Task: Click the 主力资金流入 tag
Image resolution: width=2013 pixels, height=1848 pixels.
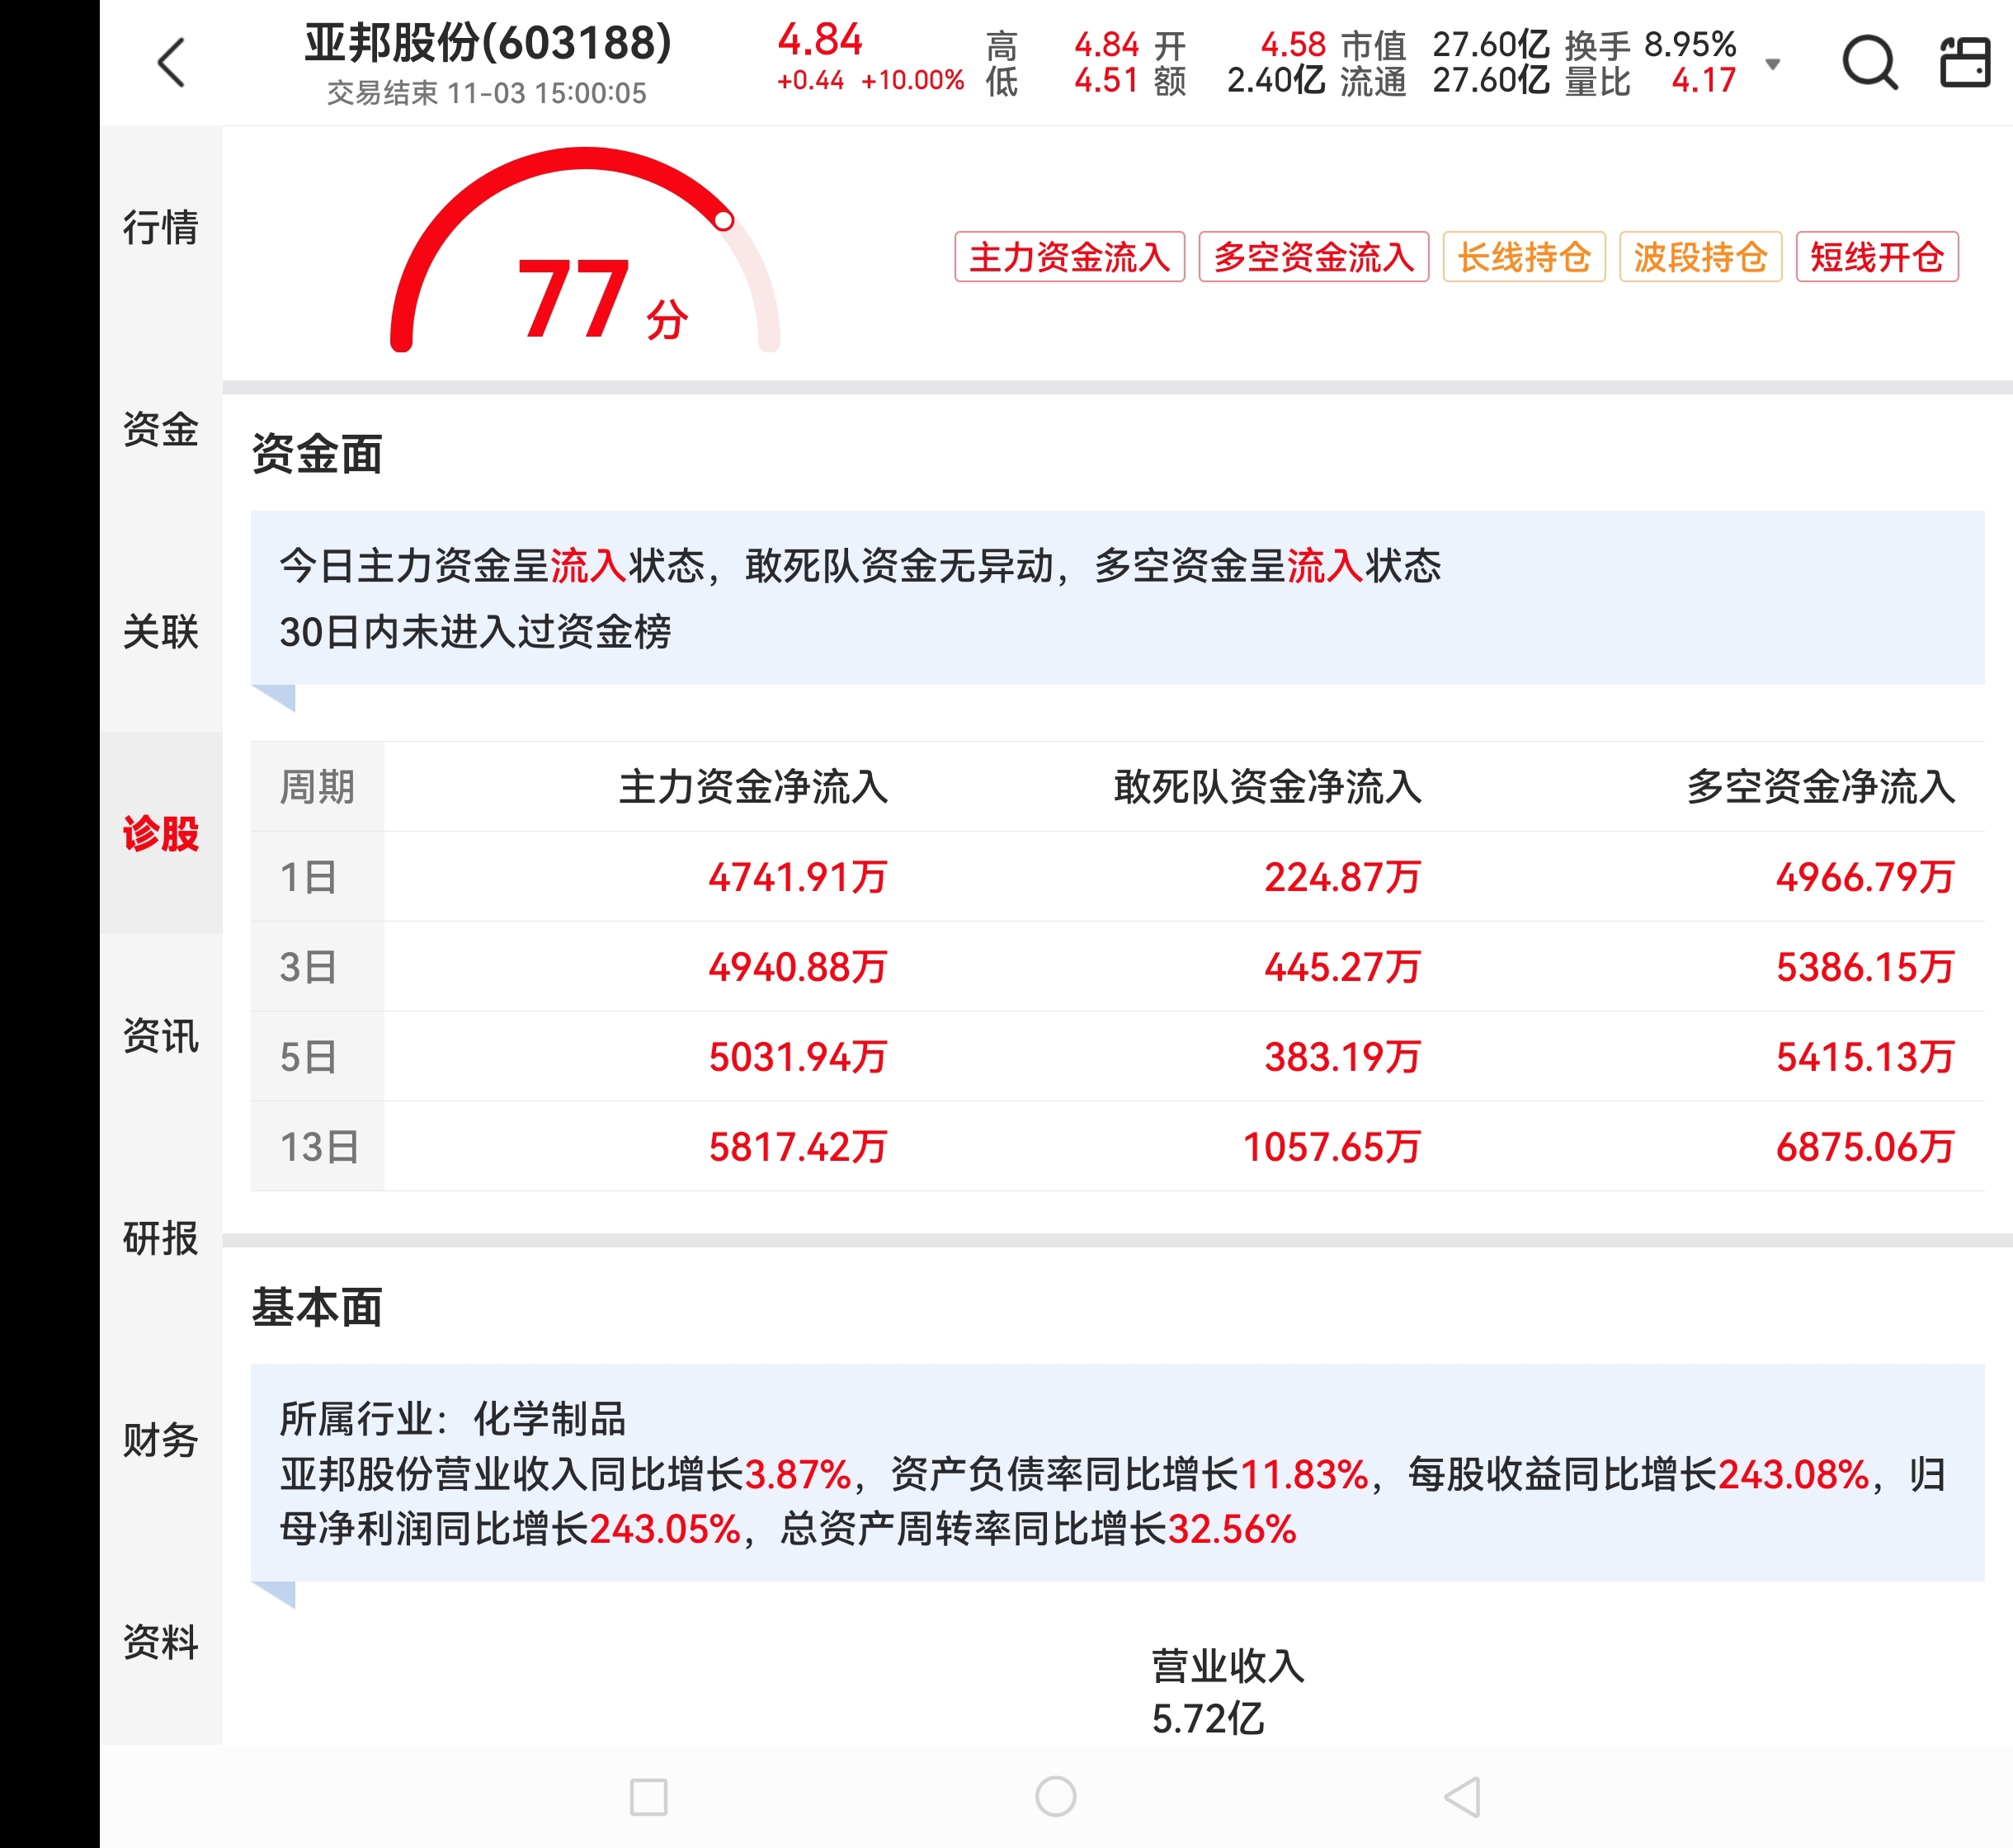Action: point(1069,257)
